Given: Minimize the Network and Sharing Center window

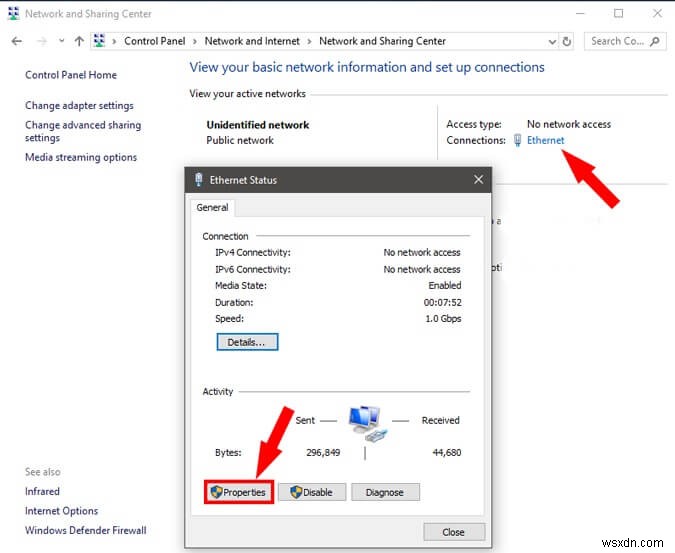Looking at the screenshot, I should point(580,14).
